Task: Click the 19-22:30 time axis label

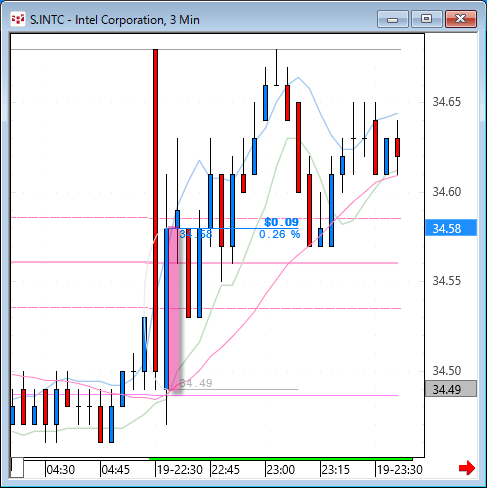Action: click(x=180, y=470)
